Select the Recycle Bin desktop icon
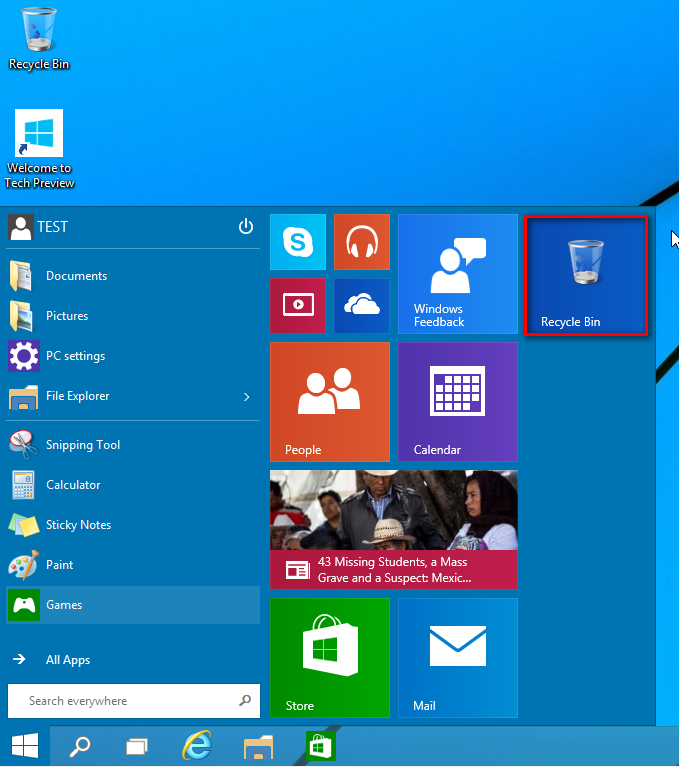The width and height of the screenshot is (679, 767). [x=39, y=39]
